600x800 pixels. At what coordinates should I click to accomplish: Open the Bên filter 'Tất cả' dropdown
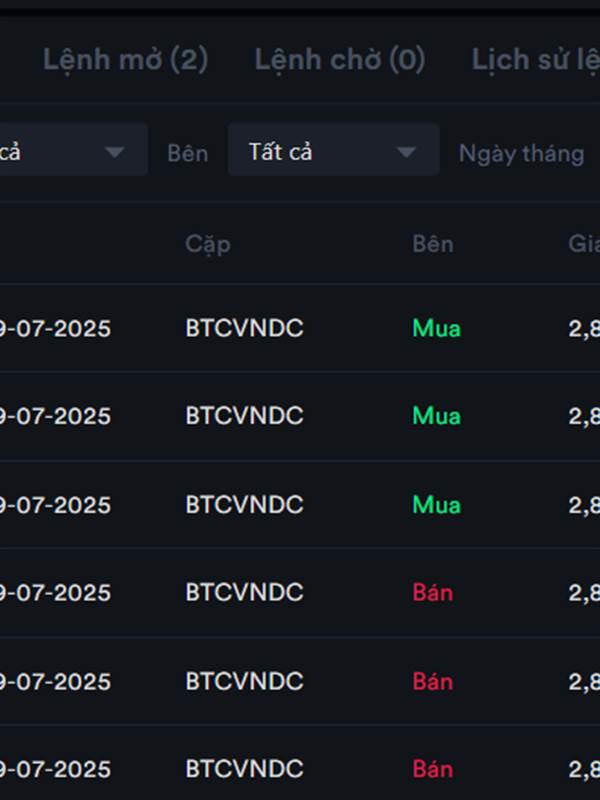pos(333,152)
